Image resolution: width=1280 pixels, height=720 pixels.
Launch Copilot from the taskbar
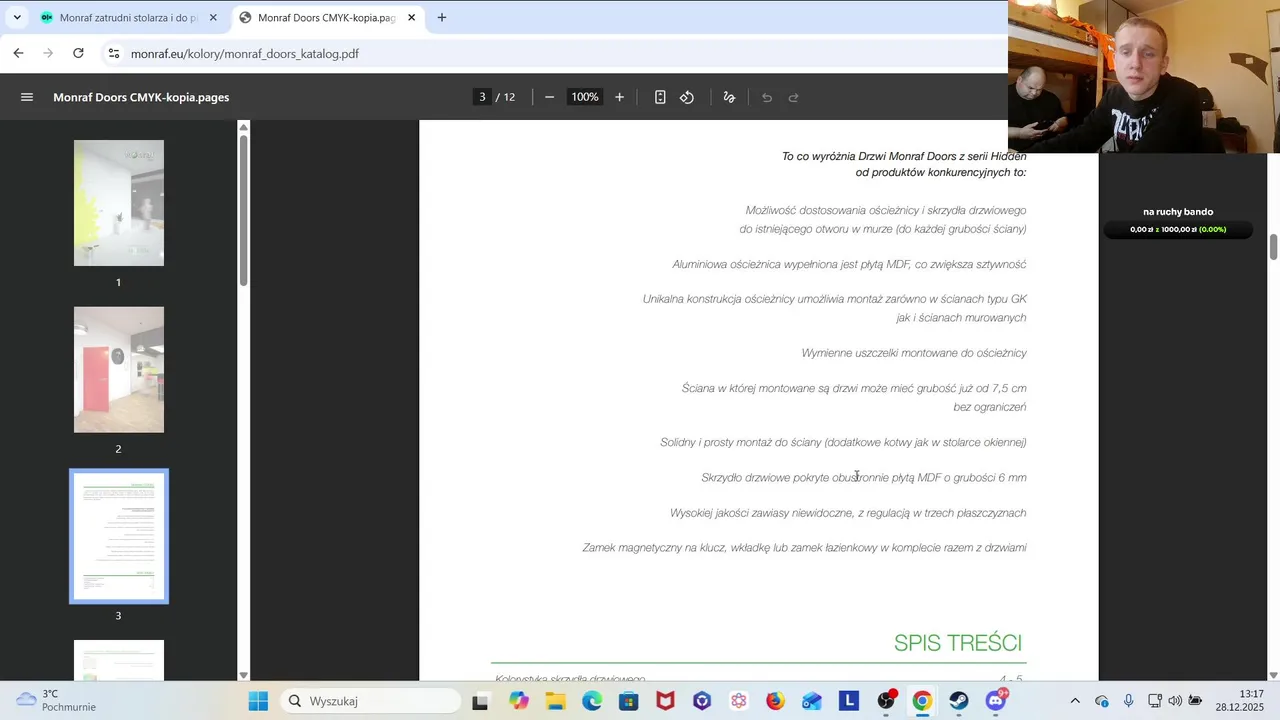click(518, 701)
